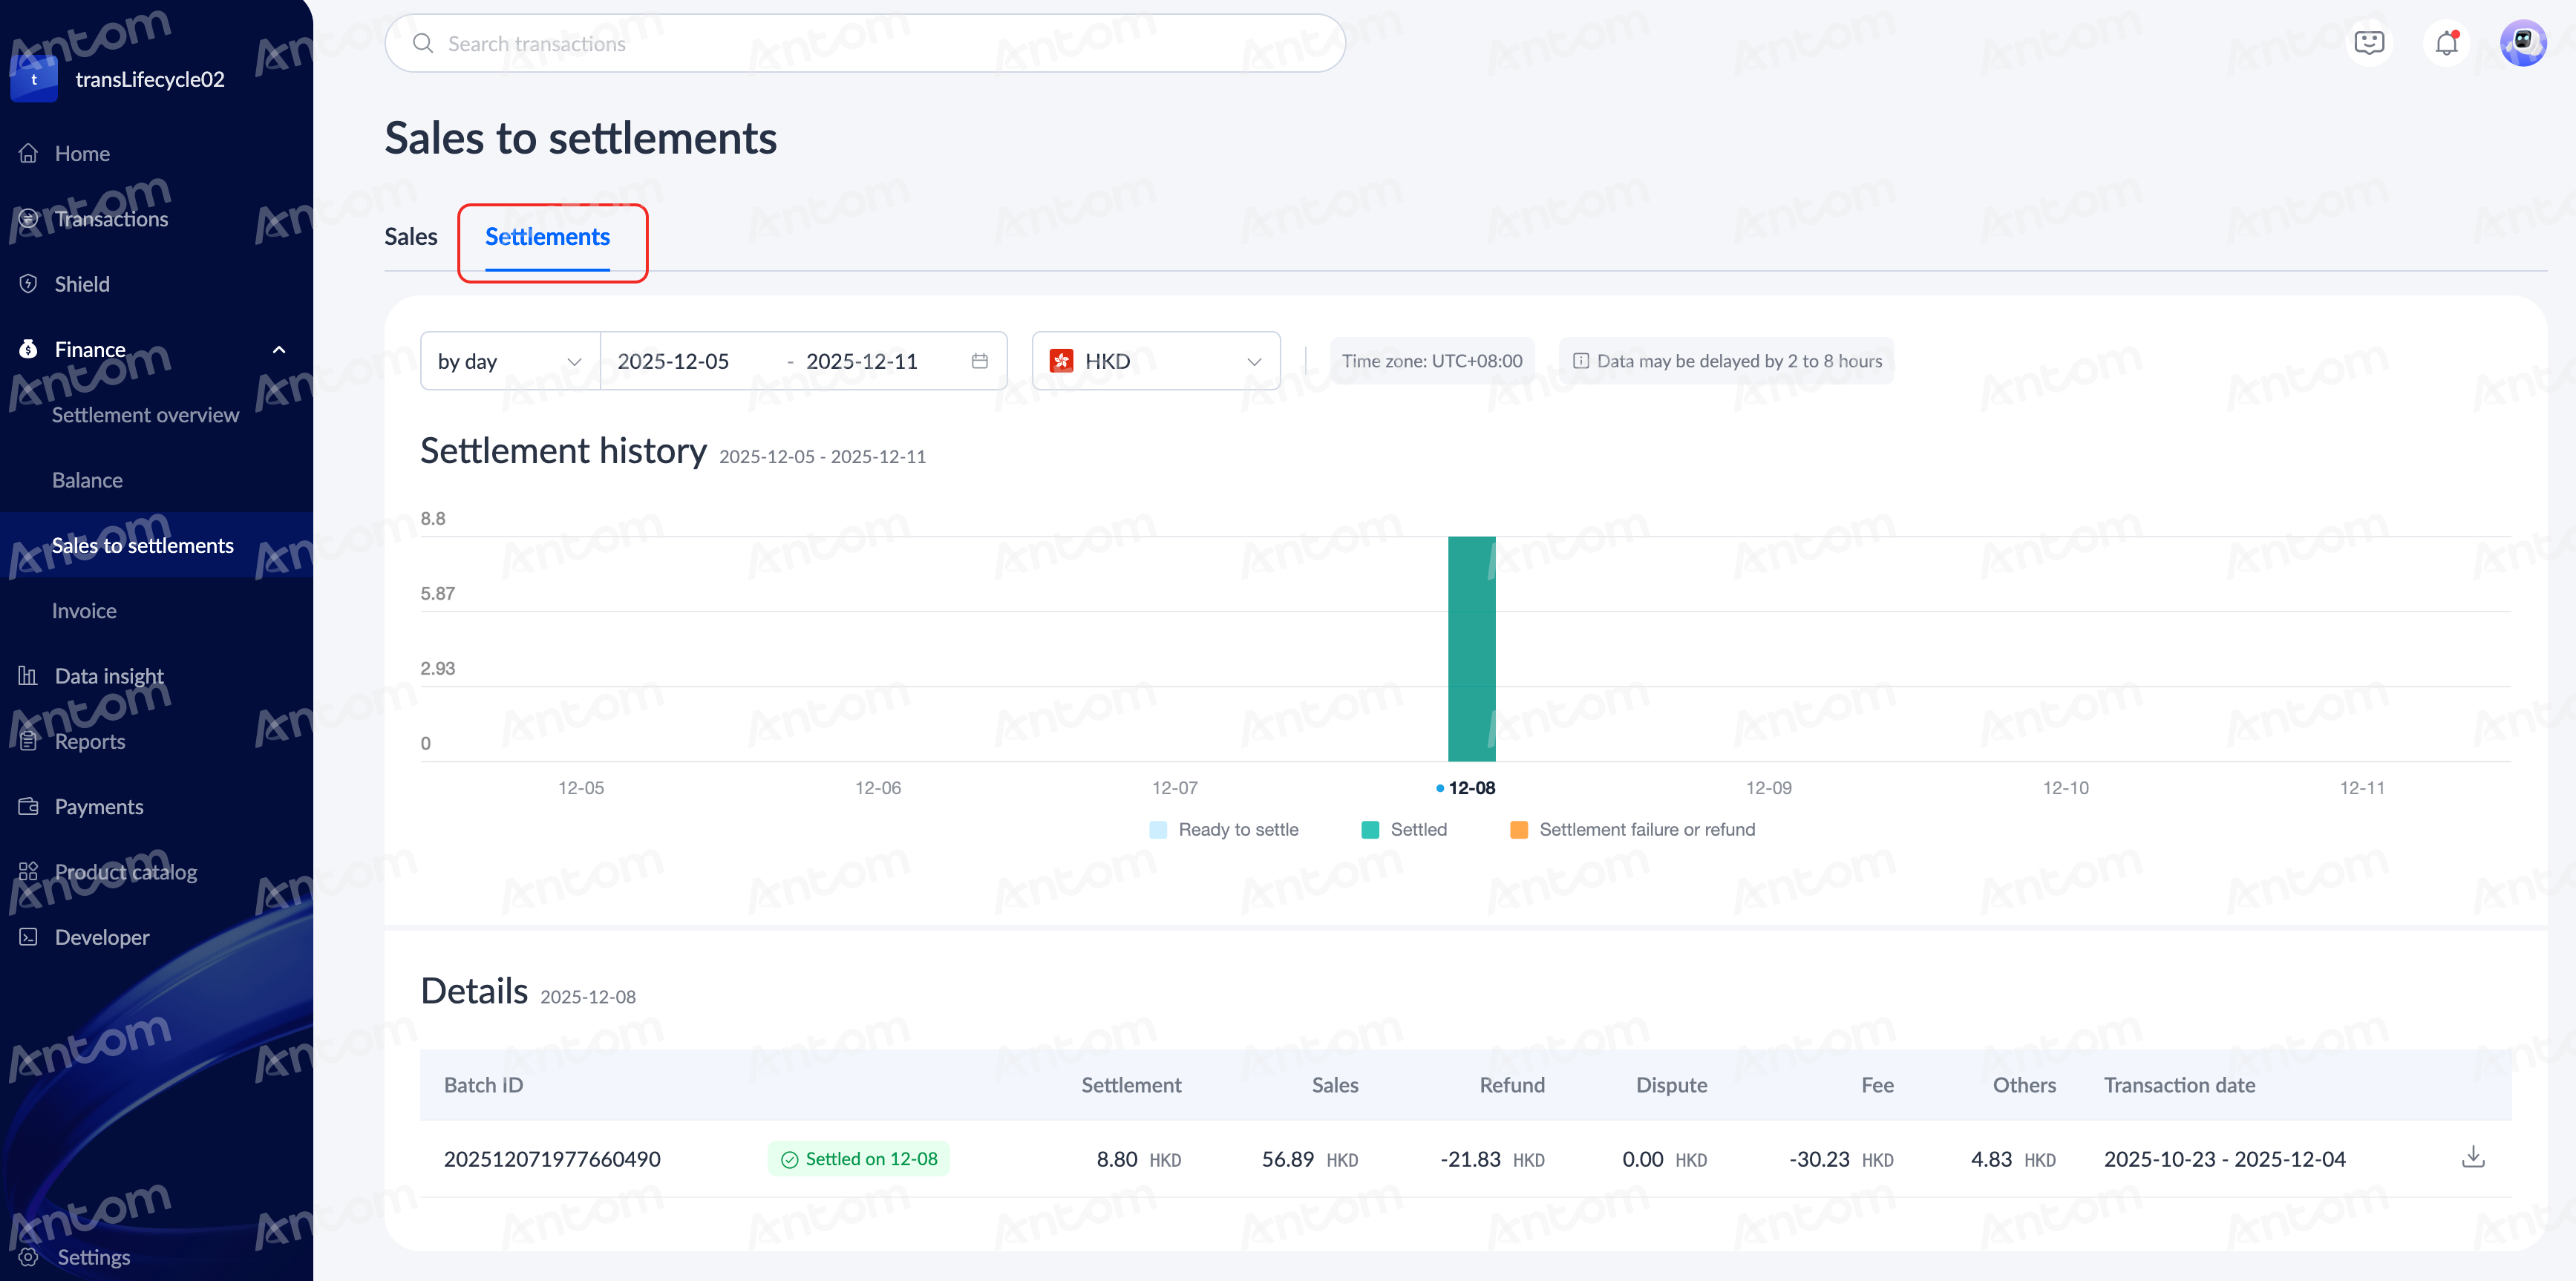The image size is (2576, 1281).
Task: Select the 12-08 axis date label
Action: pos(1472,788)
